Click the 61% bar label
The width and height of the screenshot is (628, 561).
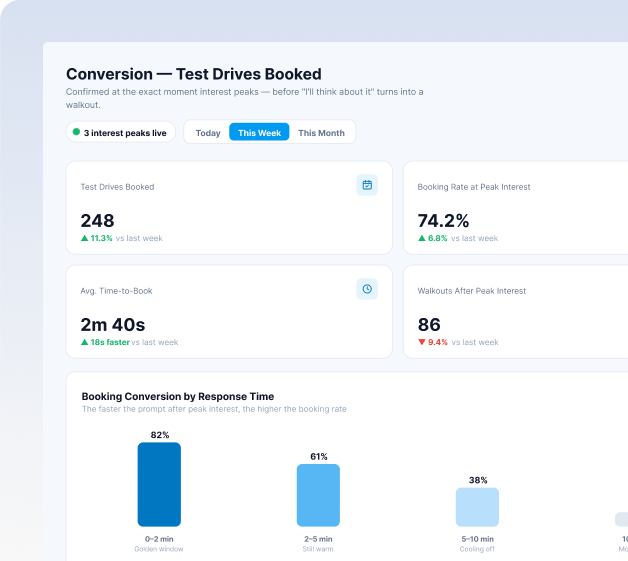(318, 456)
